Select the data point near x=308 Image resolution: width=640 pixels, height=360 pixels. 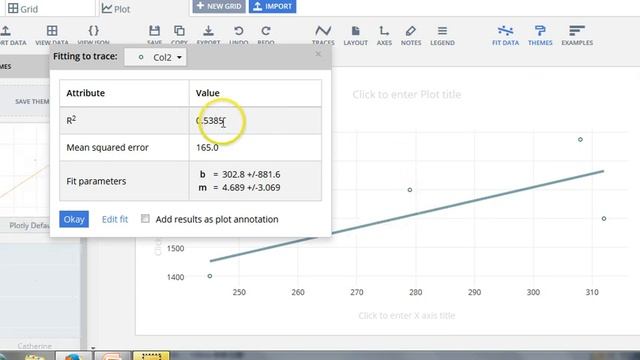point(580,140)
